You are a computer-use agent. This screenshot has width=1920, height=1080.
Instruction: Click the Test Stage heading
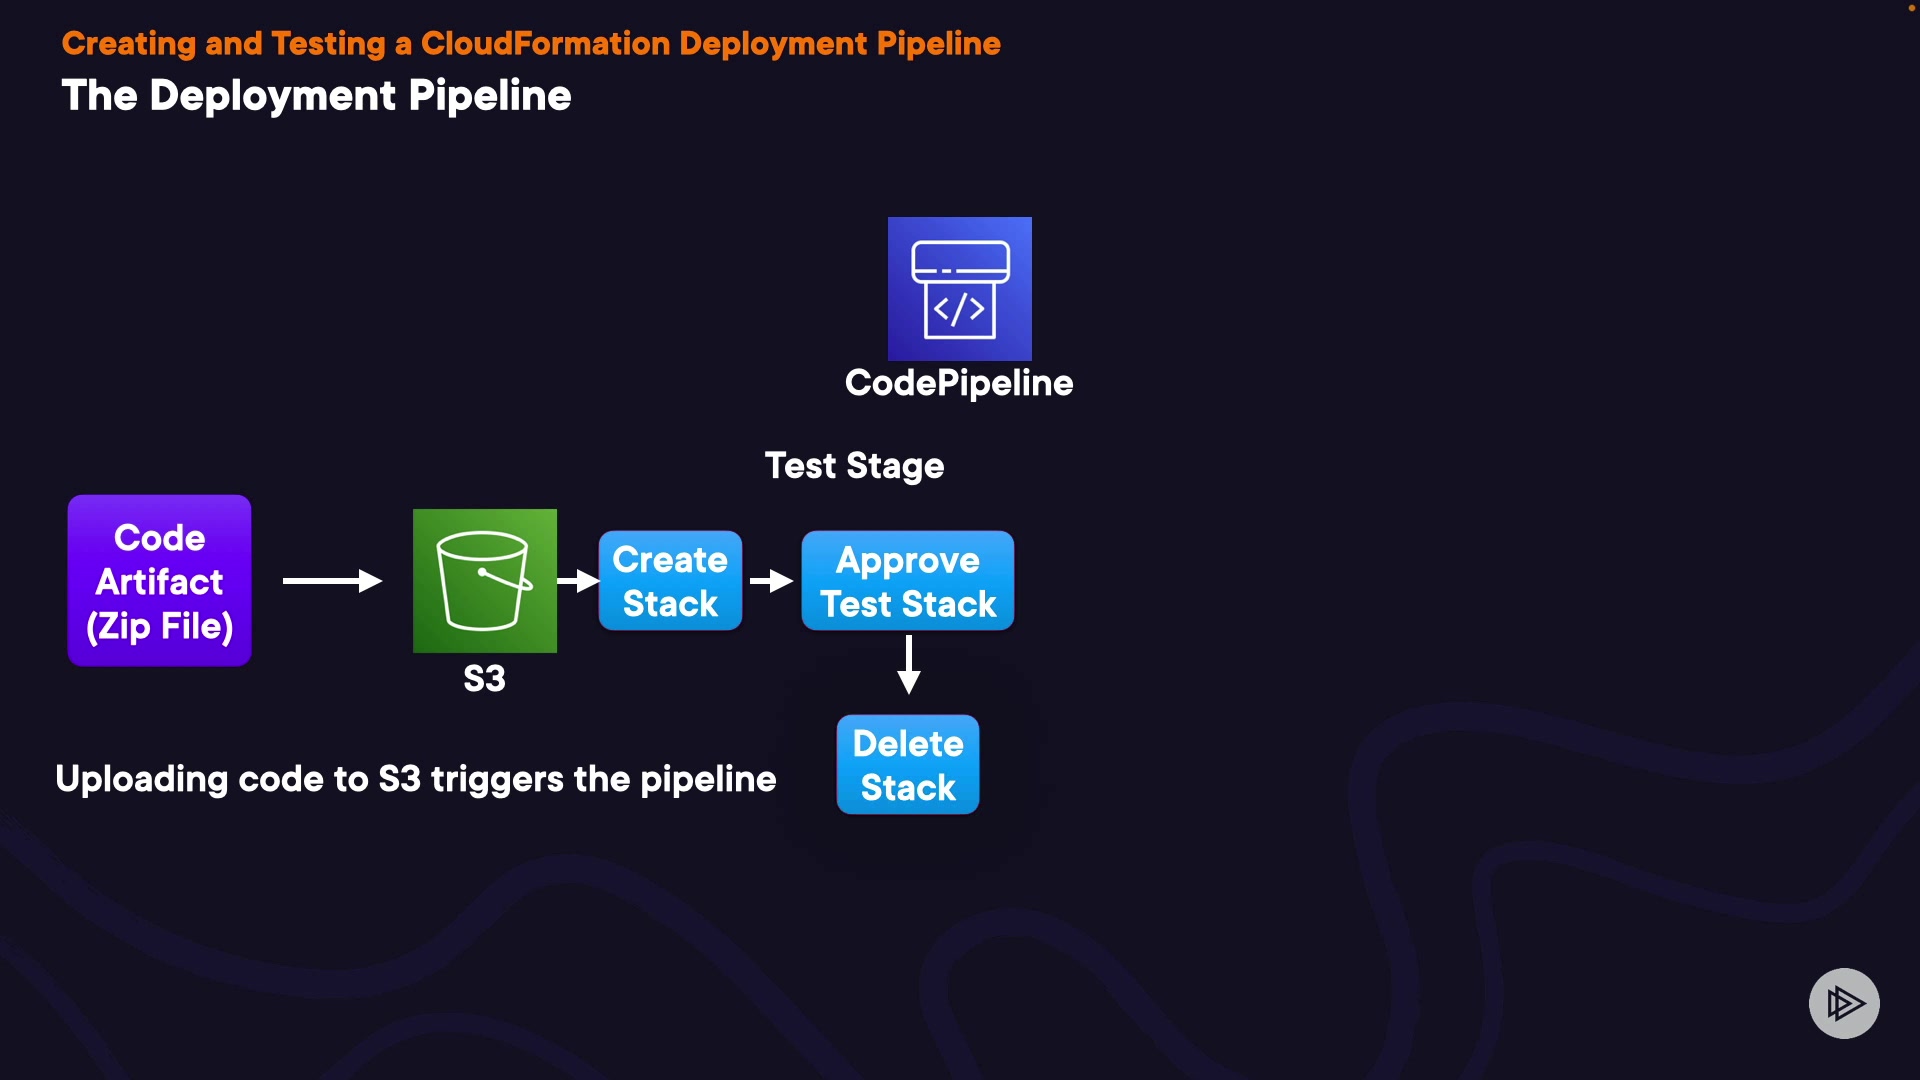854,466
